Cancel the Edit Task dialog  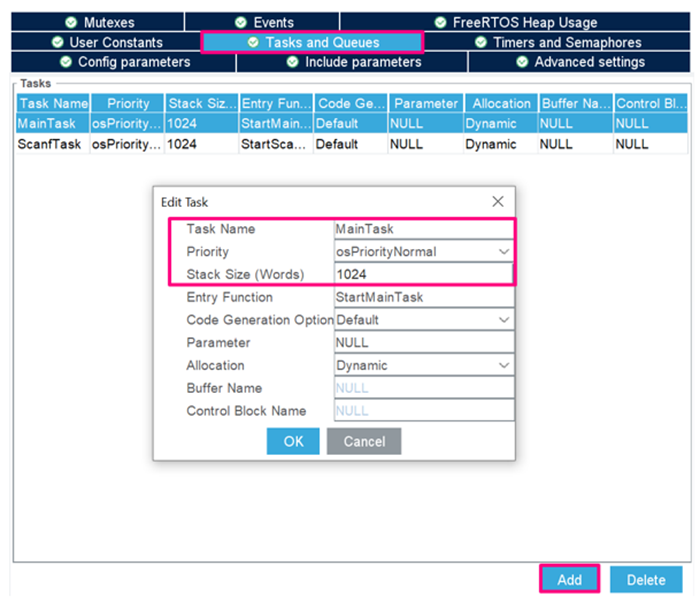pos(364,441)
